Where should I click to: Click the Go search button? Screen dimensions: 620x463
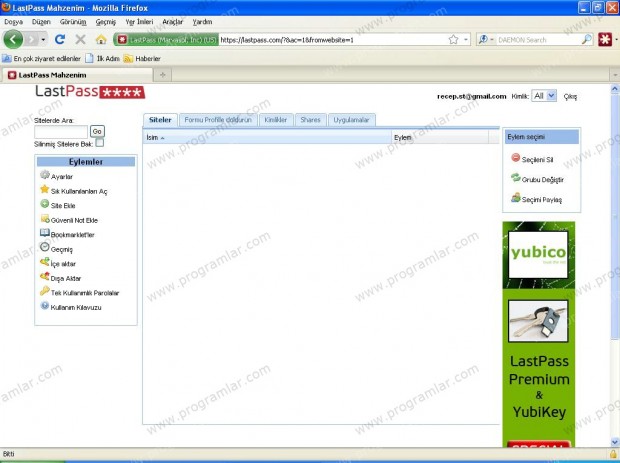(97, 131)
